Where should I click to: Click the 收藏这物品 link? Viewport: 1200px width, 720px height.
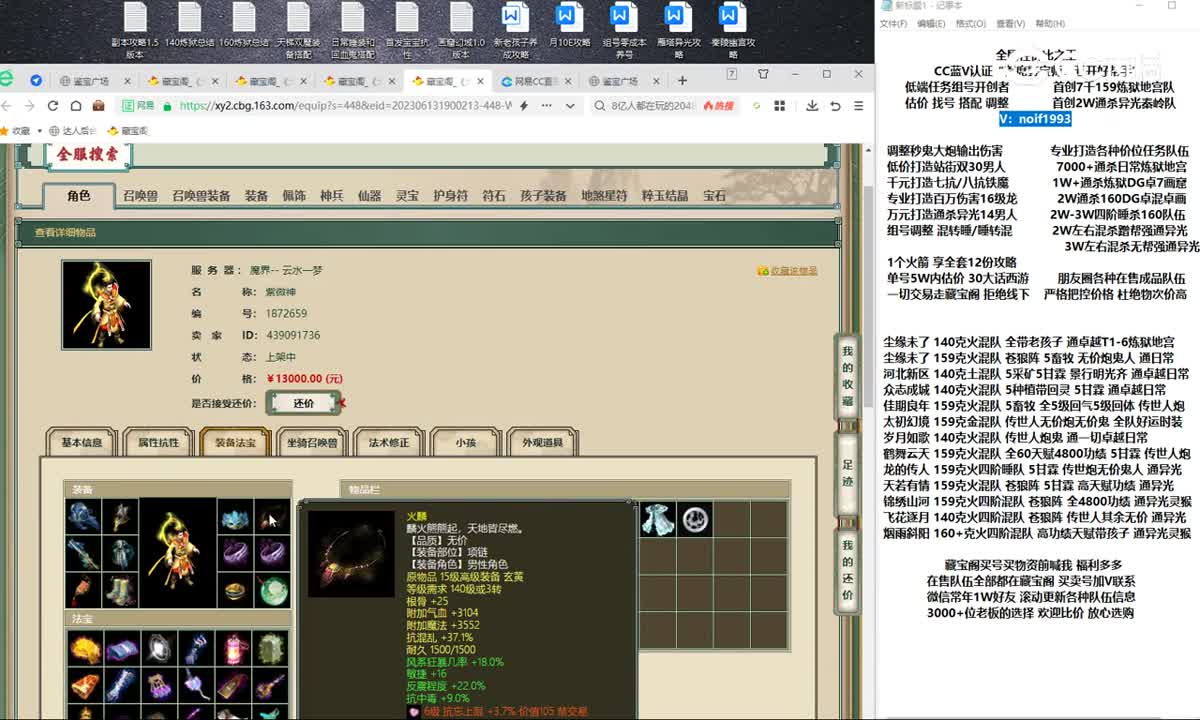point(787,269)
